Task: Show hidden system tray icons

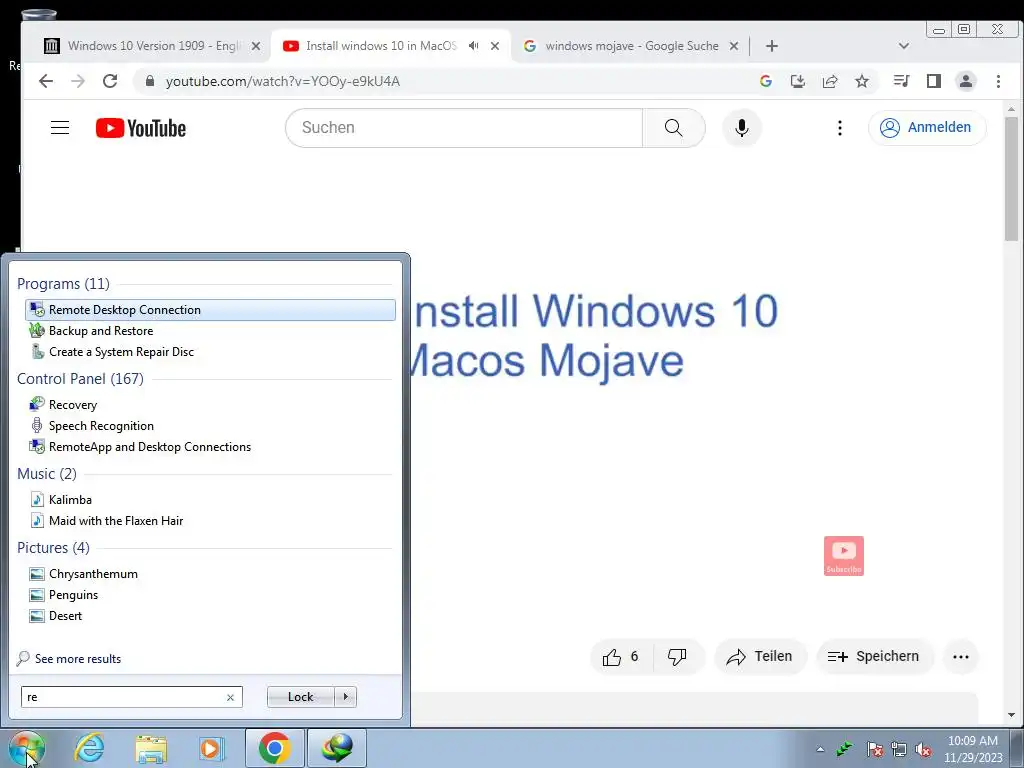Action: pyautogui.click(x=820, y=749)
